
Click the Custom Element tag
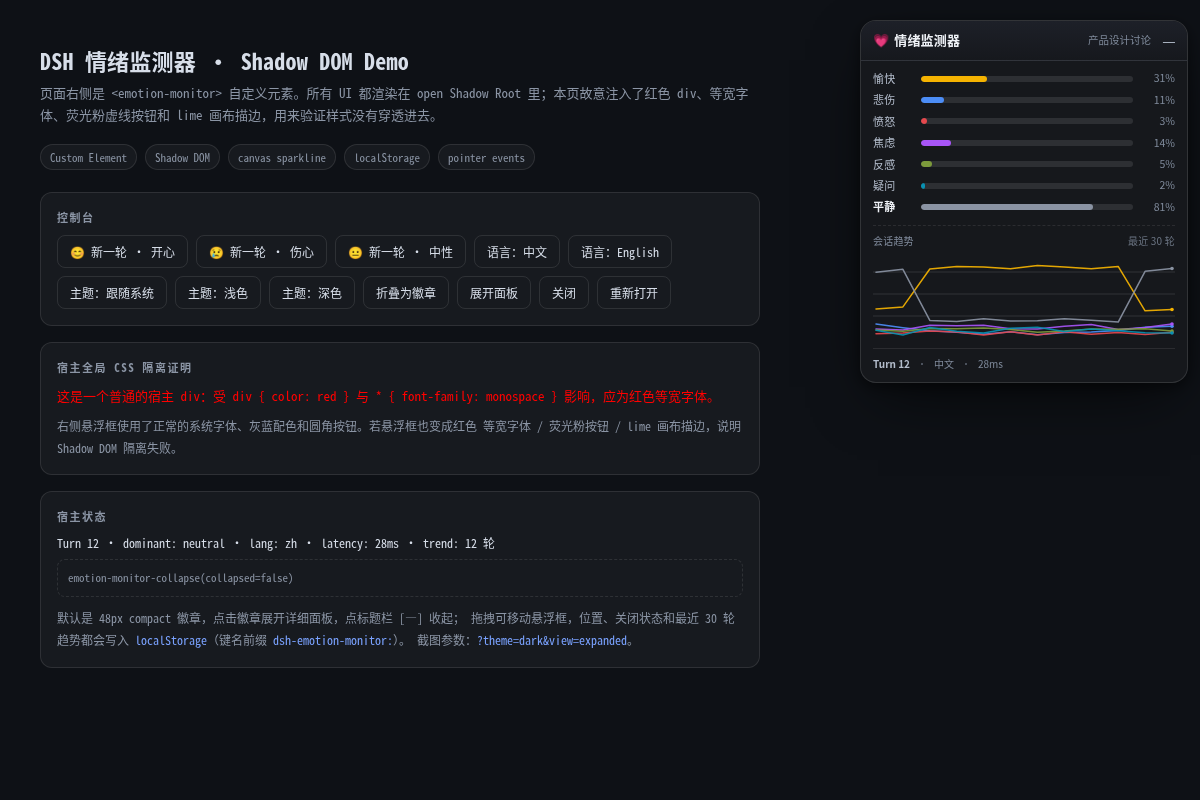88,157
